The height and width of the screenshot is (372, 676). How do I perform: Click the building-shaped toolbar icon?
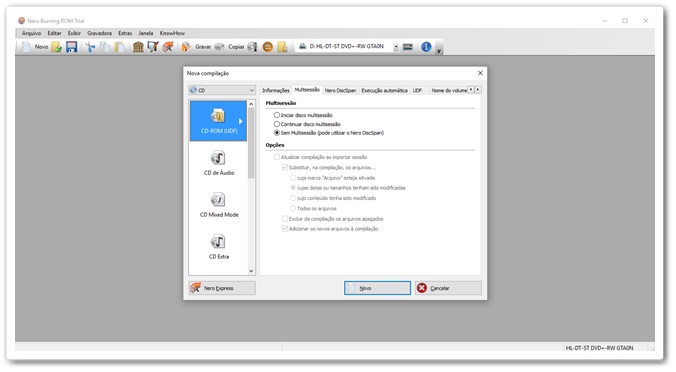138,47
